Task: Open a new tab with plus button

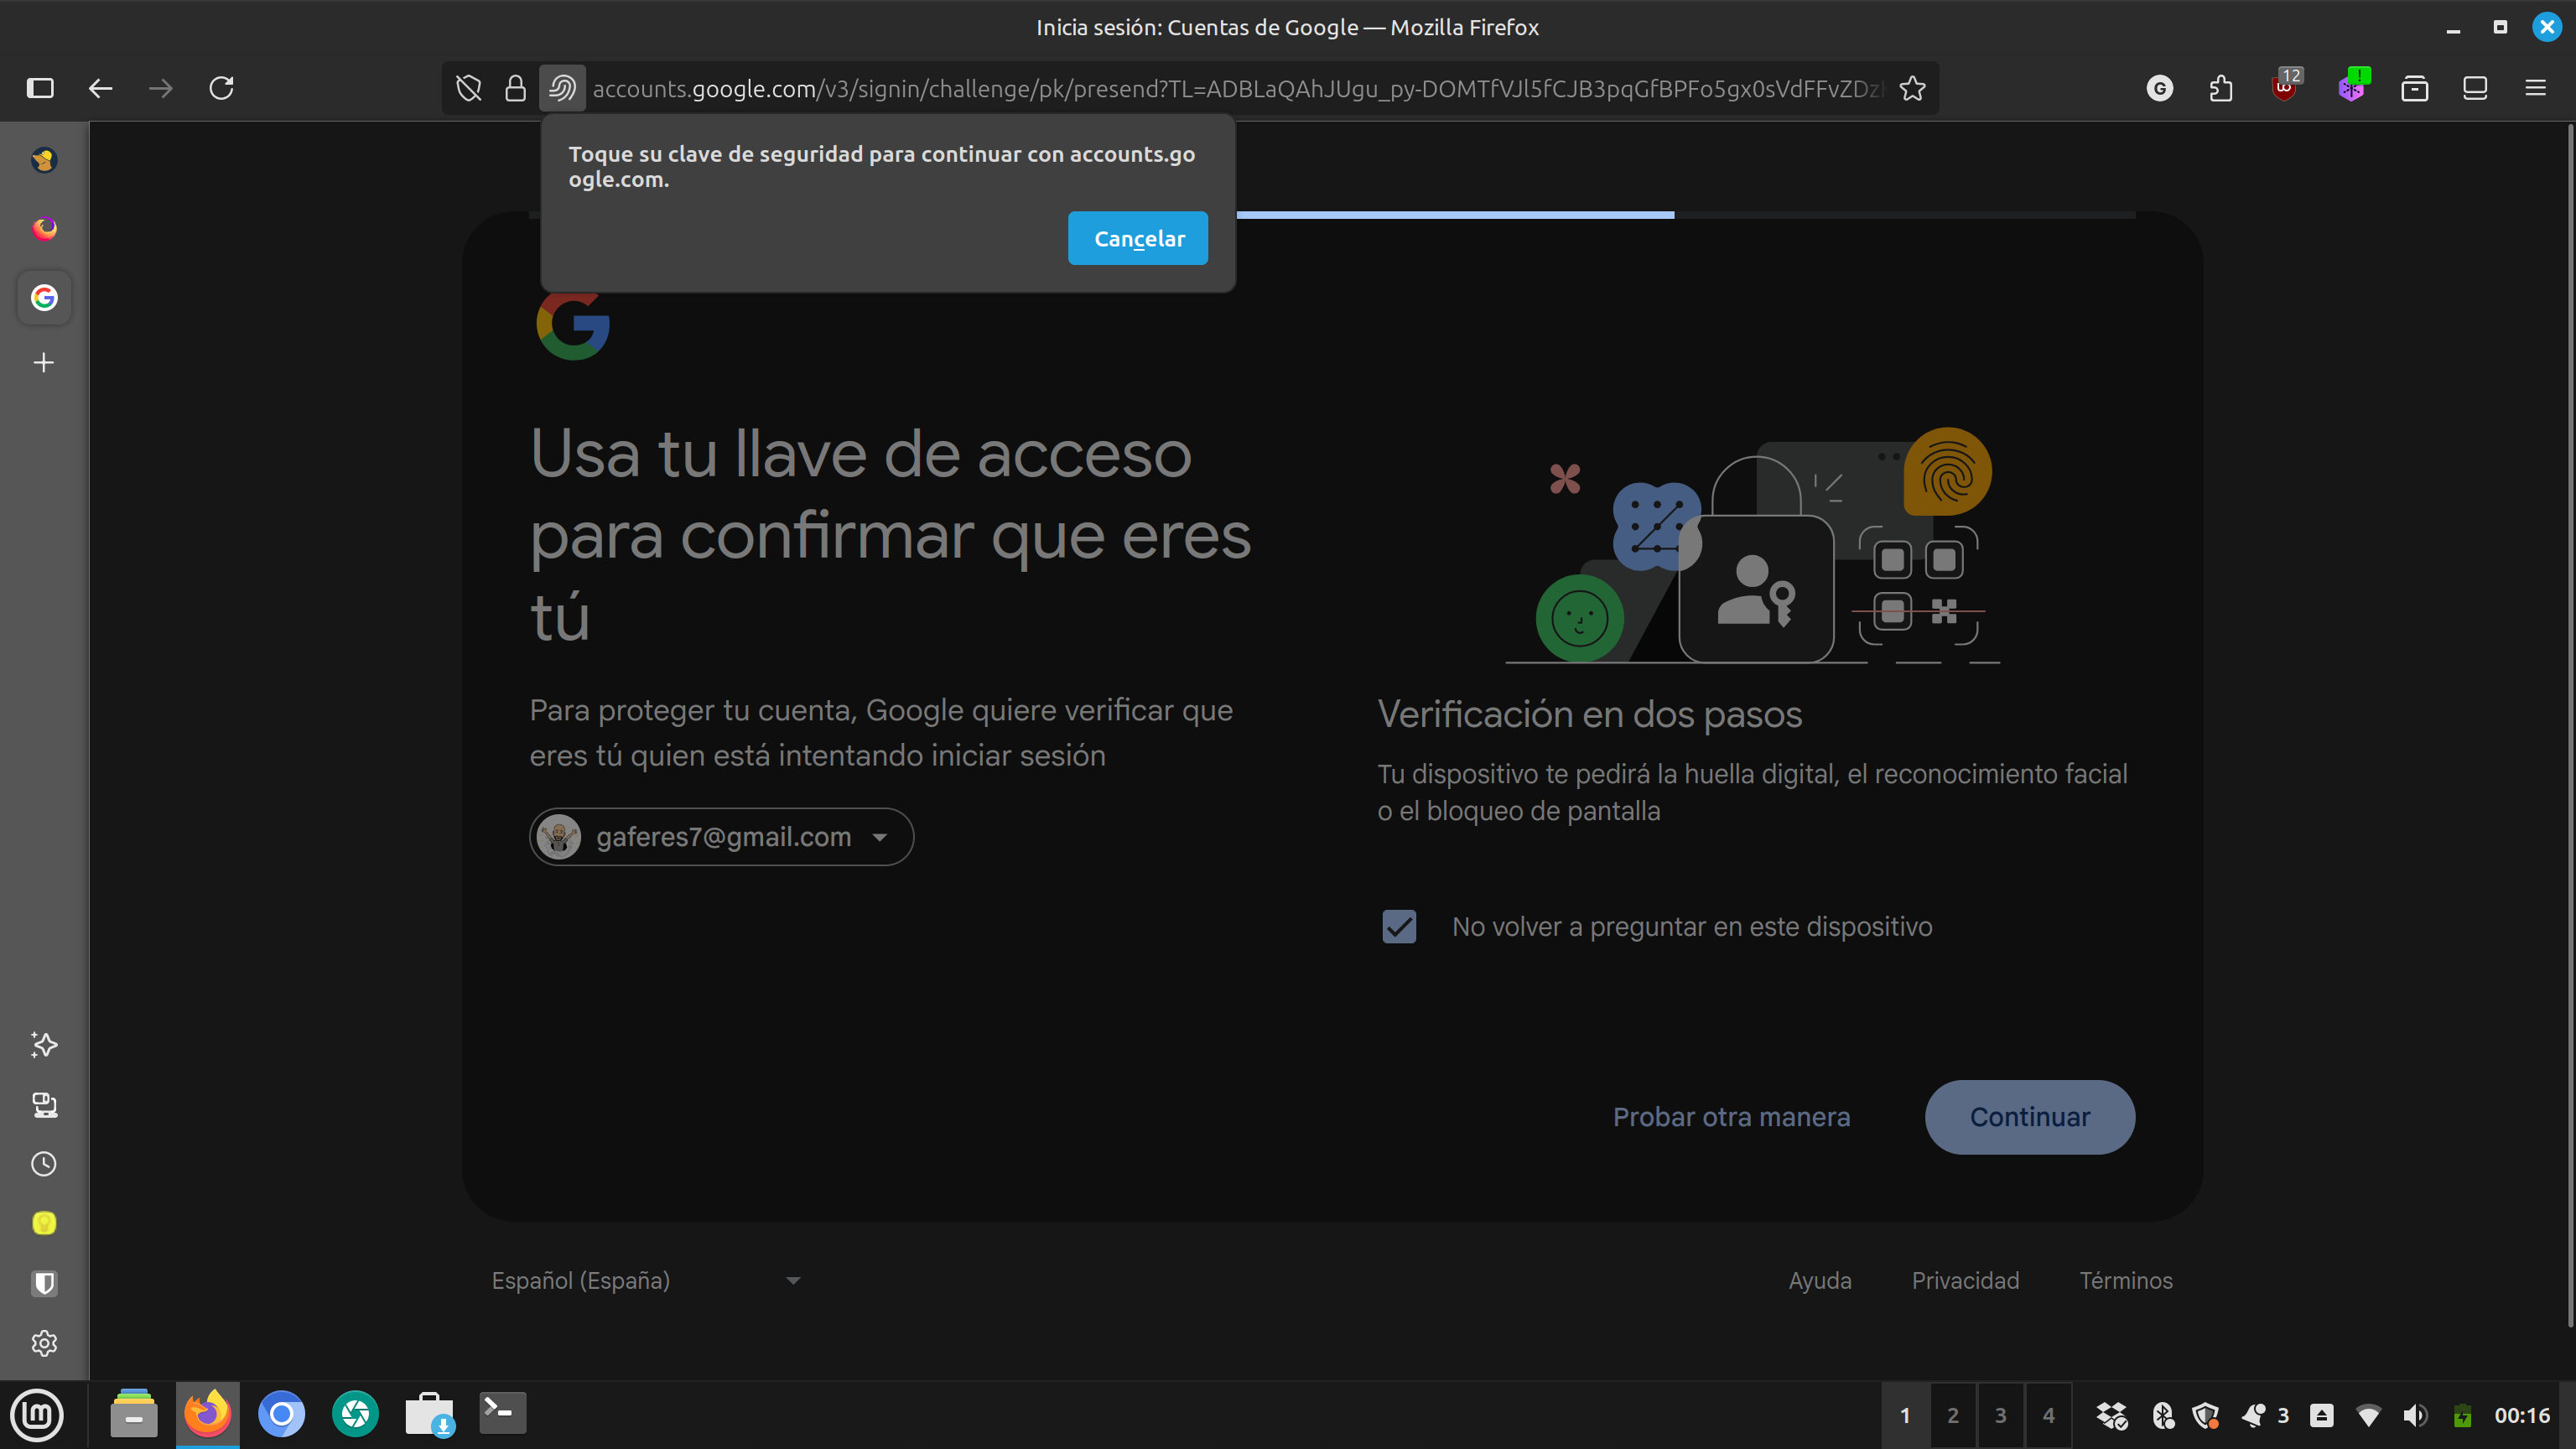Action: (44, 362)
